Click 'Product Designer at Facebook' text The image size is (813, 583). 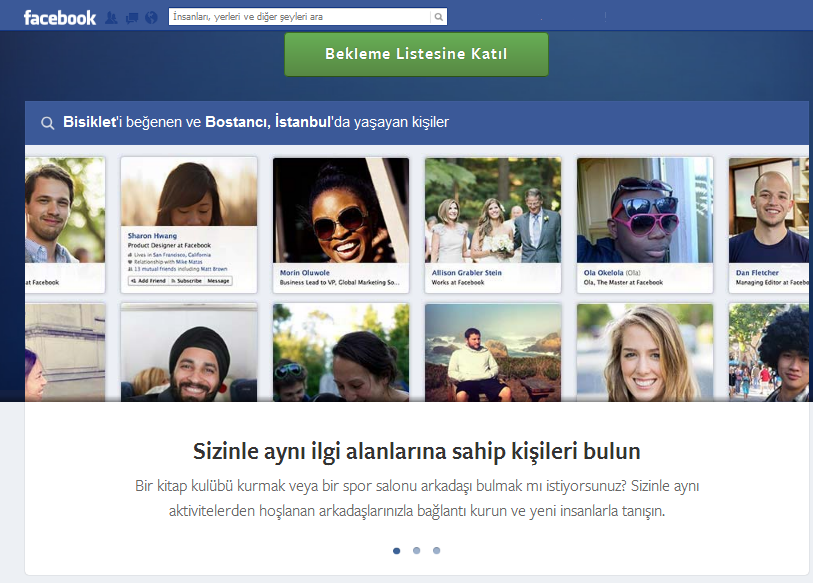(169, 245)
